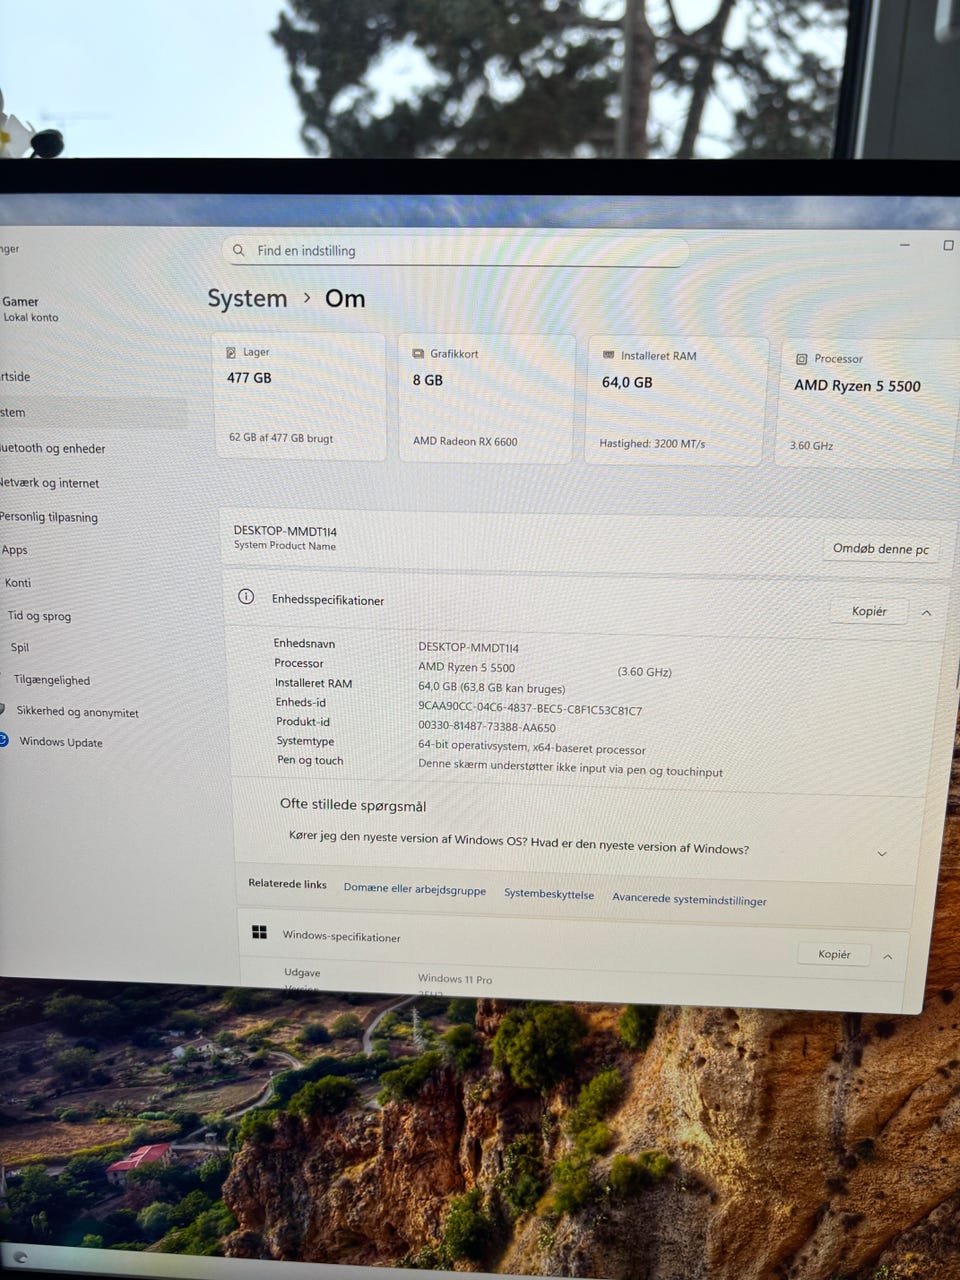Select Tilgængelighed in the sidebar
Image resolution: width=960 pixels, height=1280 pixels.
52,680
